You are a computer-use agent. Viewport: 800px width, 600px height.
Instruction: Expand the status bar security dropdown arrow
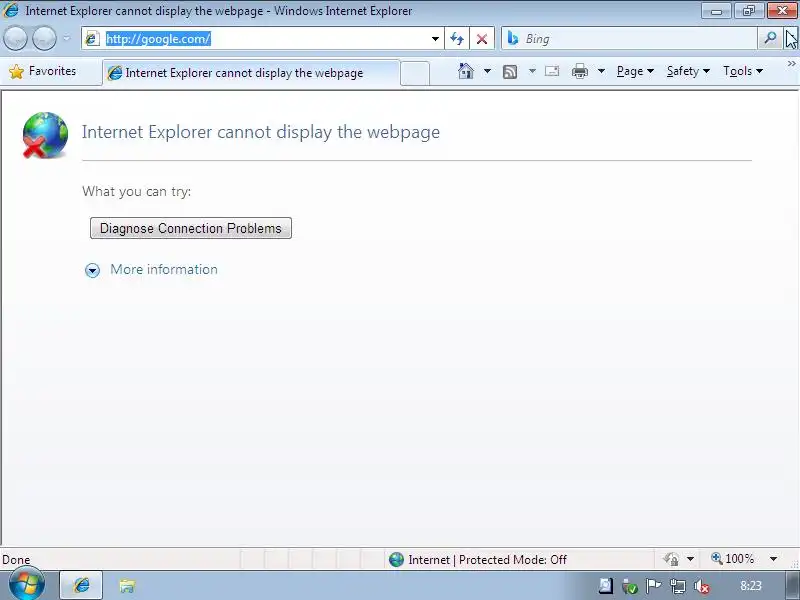pos(690,559)
